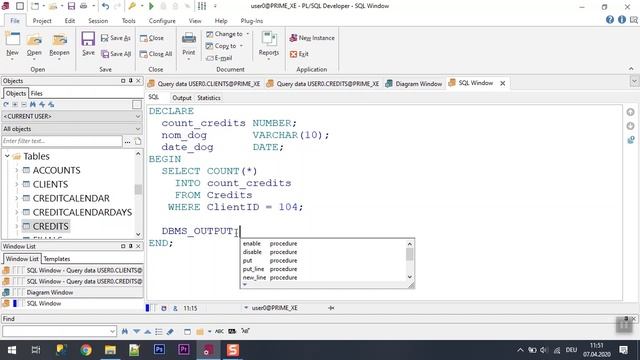Click down-arrow circle icon at editor right edge

click(630, 126)
